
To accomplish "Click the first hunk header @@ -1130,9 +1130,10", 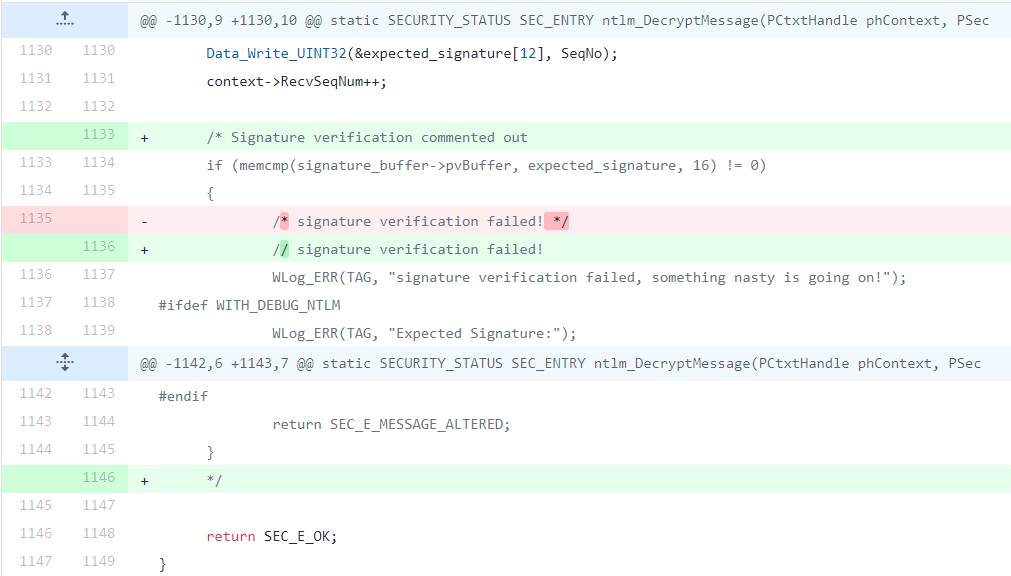I will click(x=564, y=20).
